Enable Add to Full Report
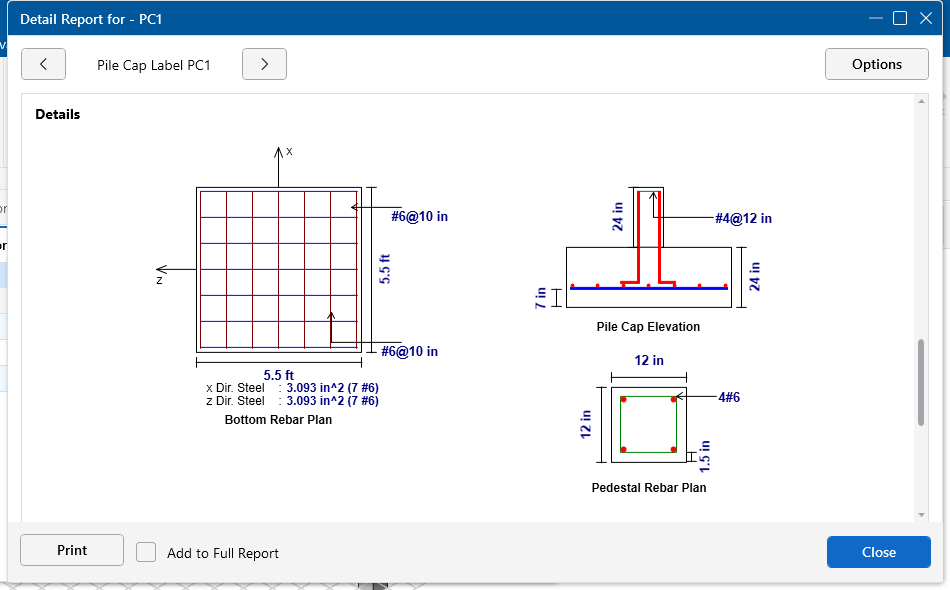 pos(146,552)
